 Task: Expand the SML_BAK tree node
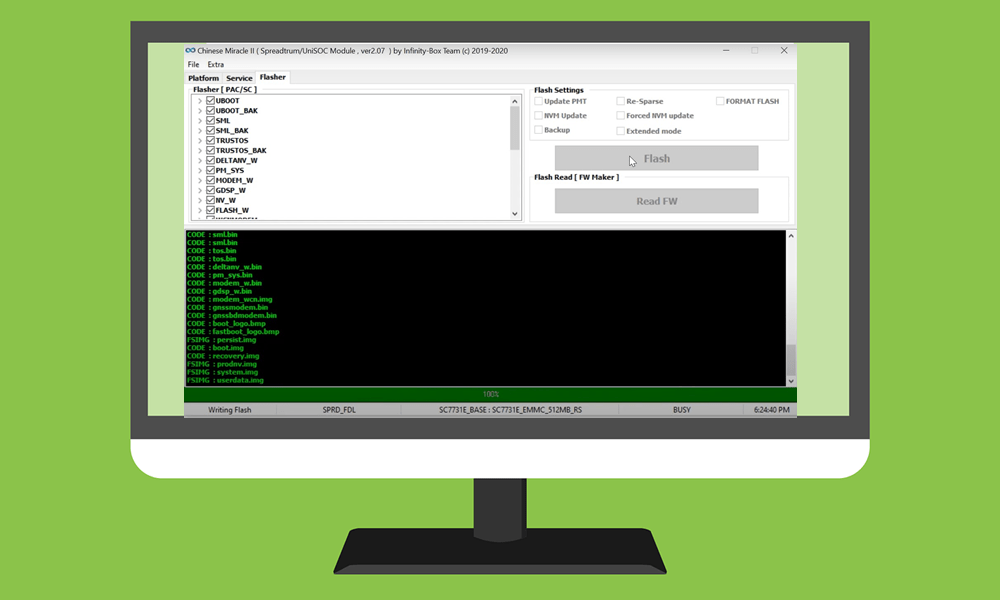click(200, 131)
